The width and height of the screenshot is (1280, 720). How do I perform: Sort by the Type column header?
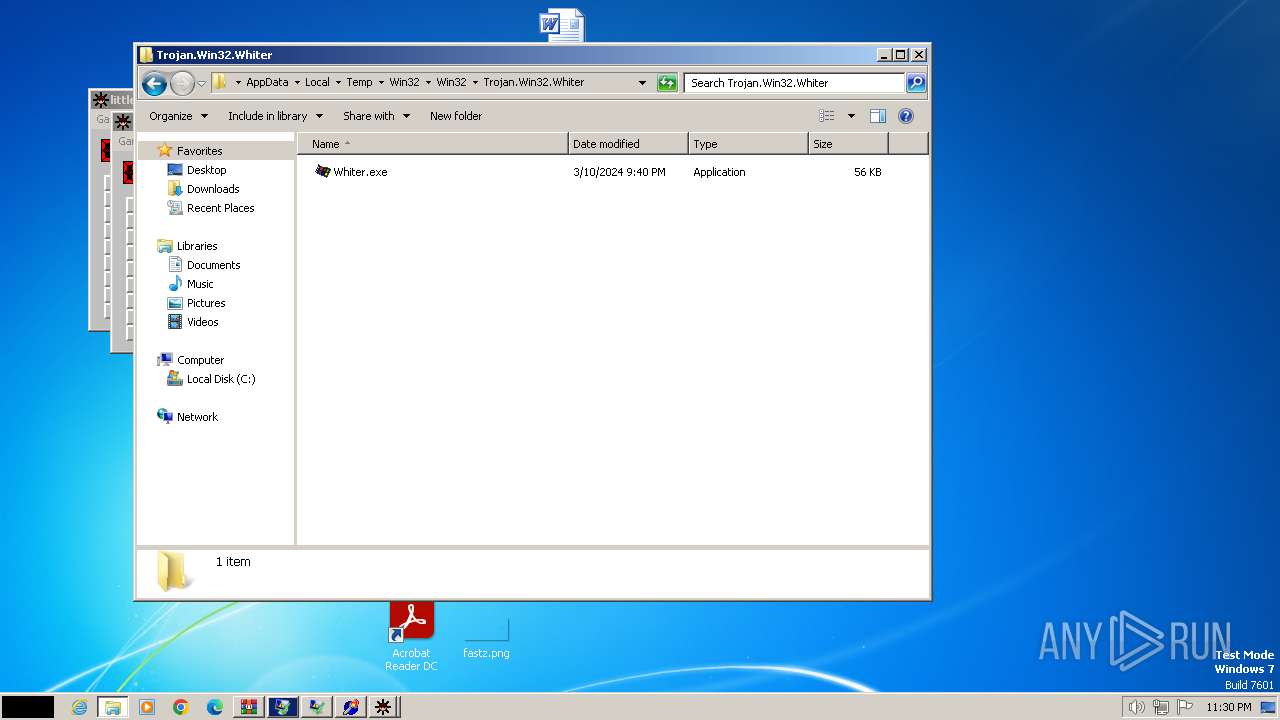(748, 144)
